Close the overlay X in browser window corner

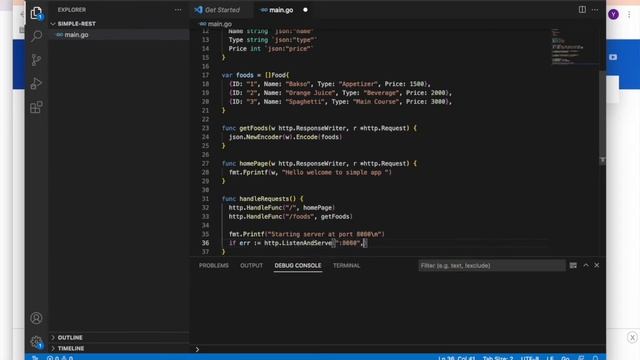pos(632,337)
